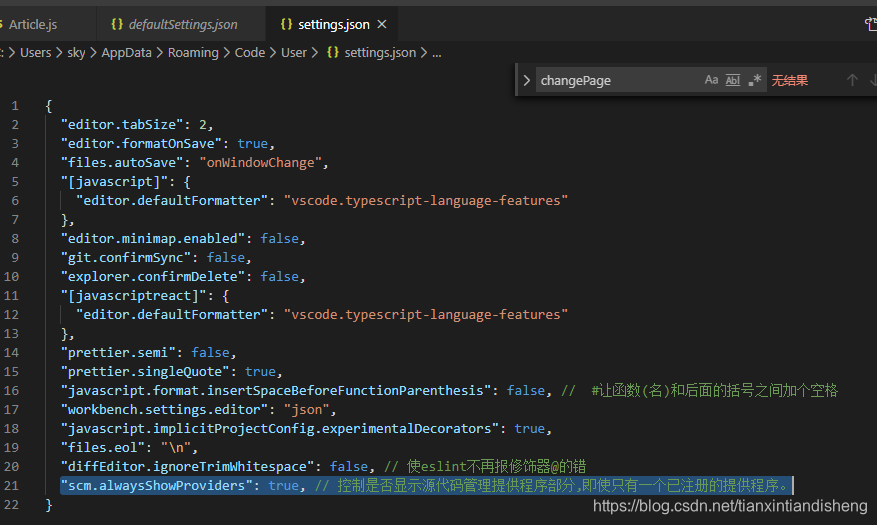Click the "prettier.semi" key

pos(118,353)
